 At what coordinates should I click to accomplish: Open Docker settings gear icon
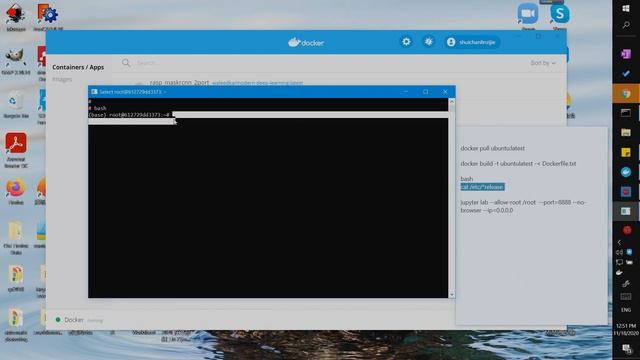pyautogui.click(x=406, y=42)
